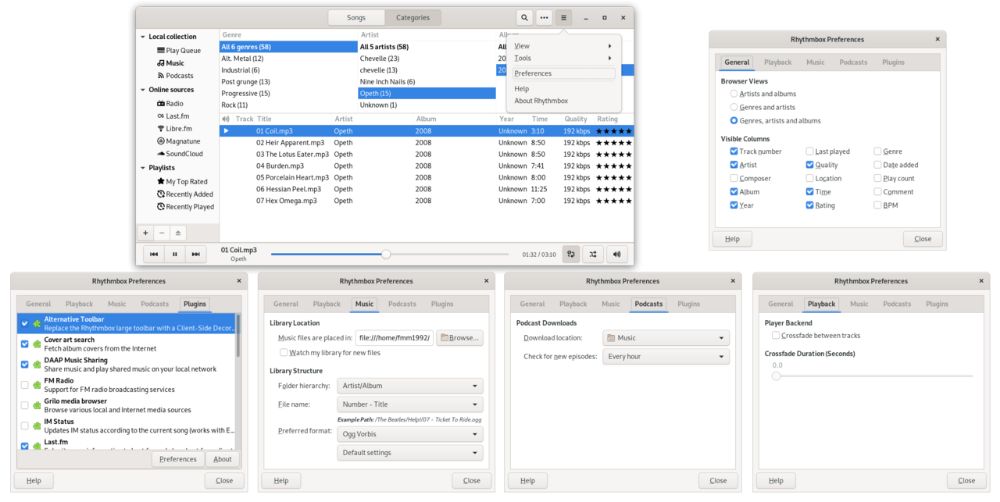This screenshot has width=1000, height=502.
Task: Select Music in Local collection
Action: coord(171,63)
